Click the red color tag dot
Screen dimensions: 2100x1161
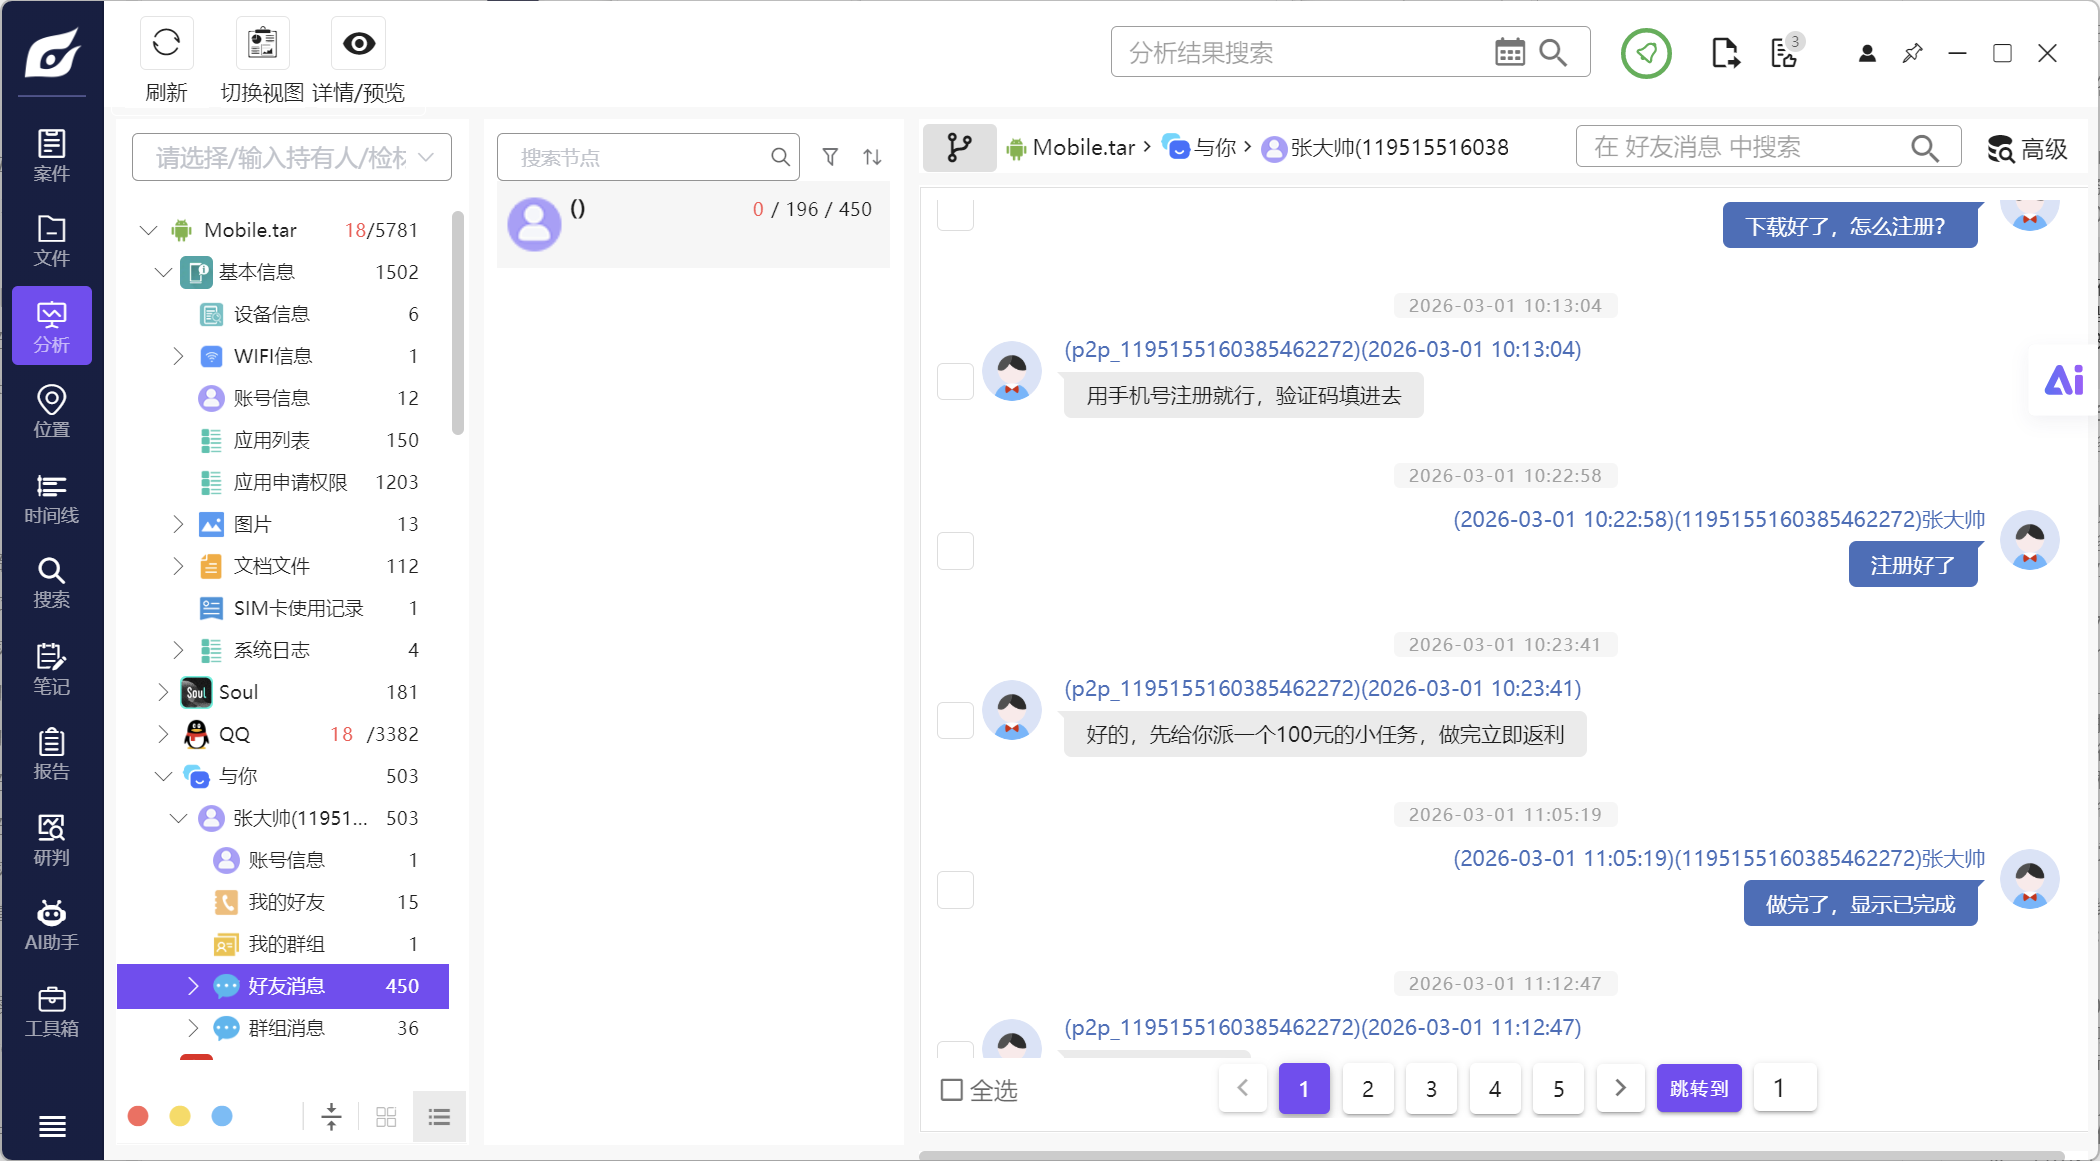coord(138,1116)
